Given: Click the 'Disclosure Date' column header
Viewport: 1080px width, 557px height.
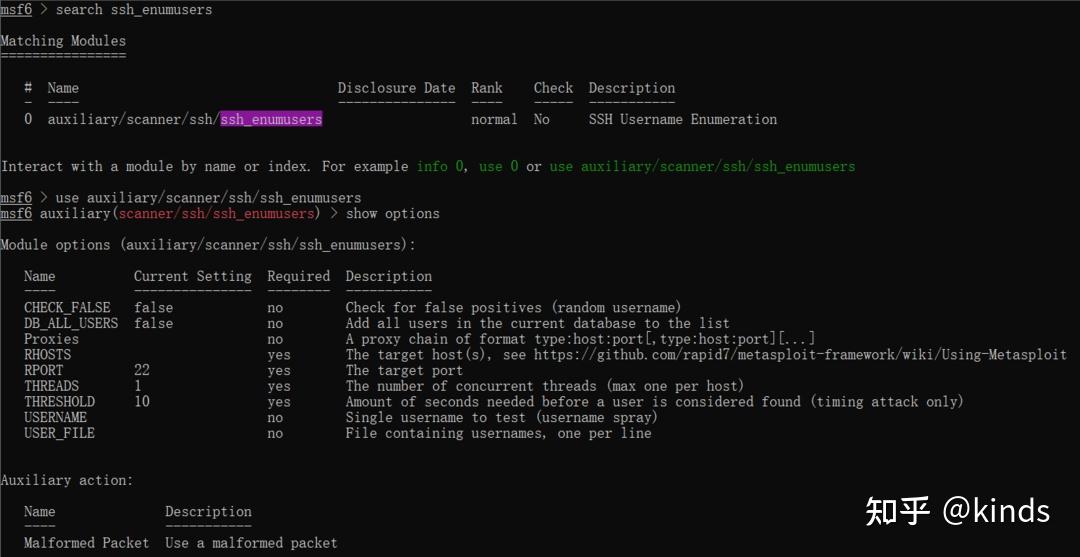Looking at the screenshot, I should tap(396, 88).
